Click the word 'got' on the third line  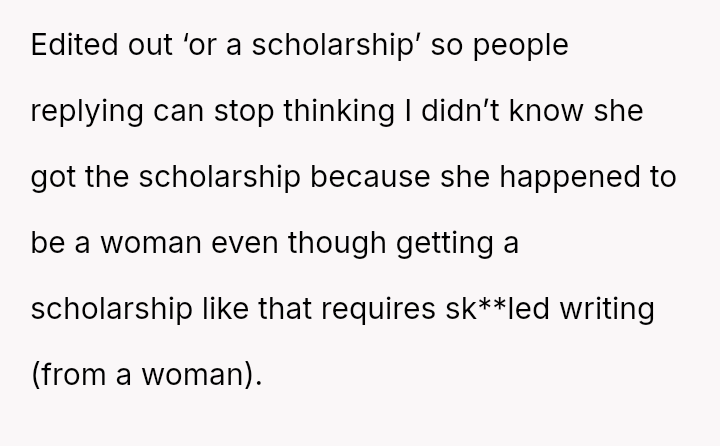tap(53, 179)
